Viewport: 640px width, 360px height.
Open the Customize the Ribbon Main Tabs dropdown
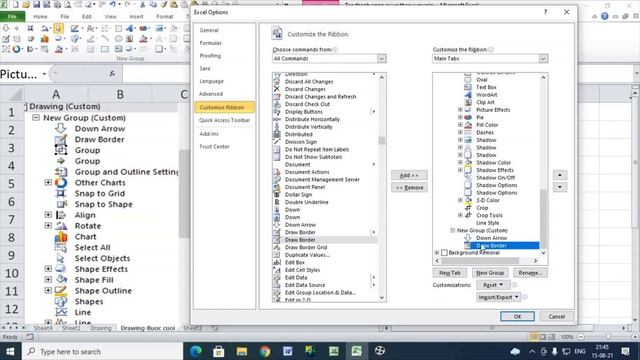pyautogui.click(x=543, y=58)
